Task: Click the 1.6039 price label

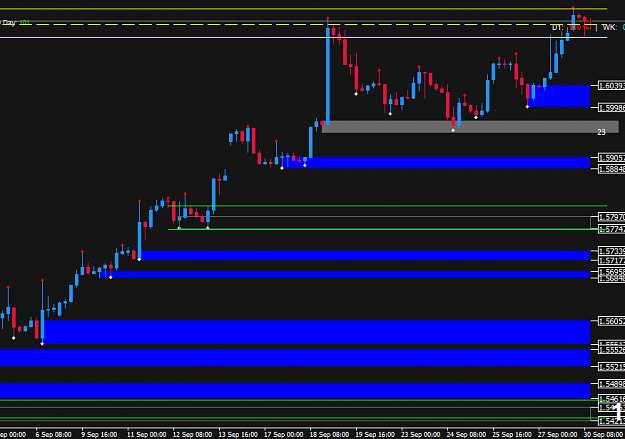Action: [x=611, y=86]
